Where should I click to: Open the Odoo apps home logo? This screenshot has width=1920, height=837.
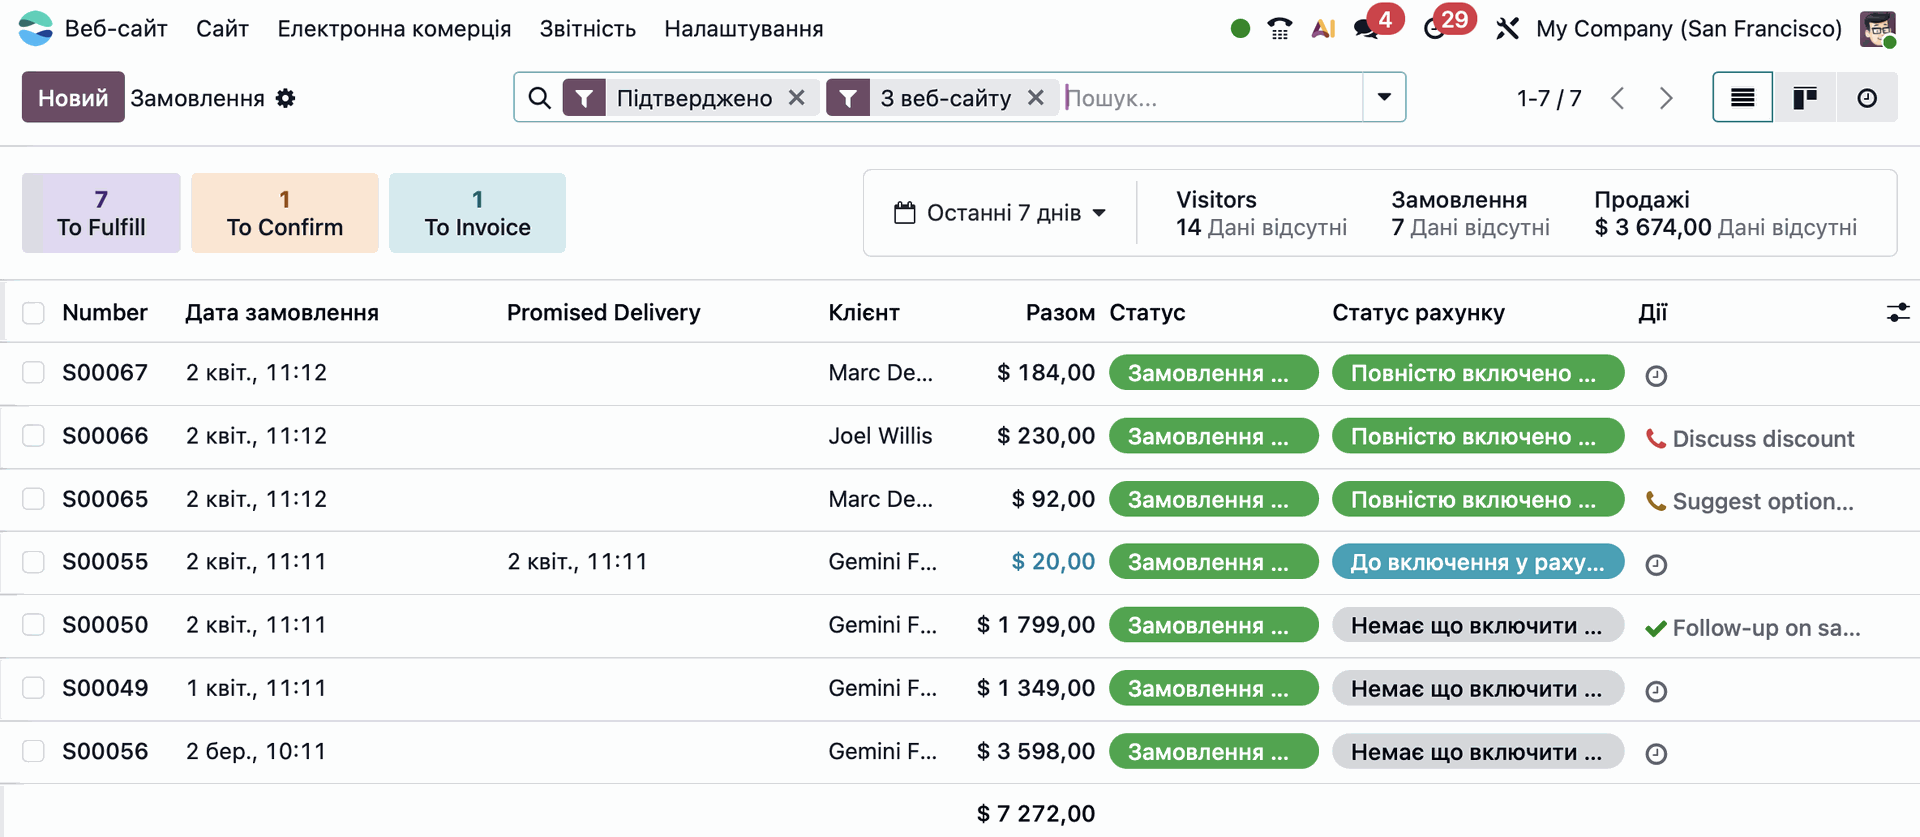point(35,29)
